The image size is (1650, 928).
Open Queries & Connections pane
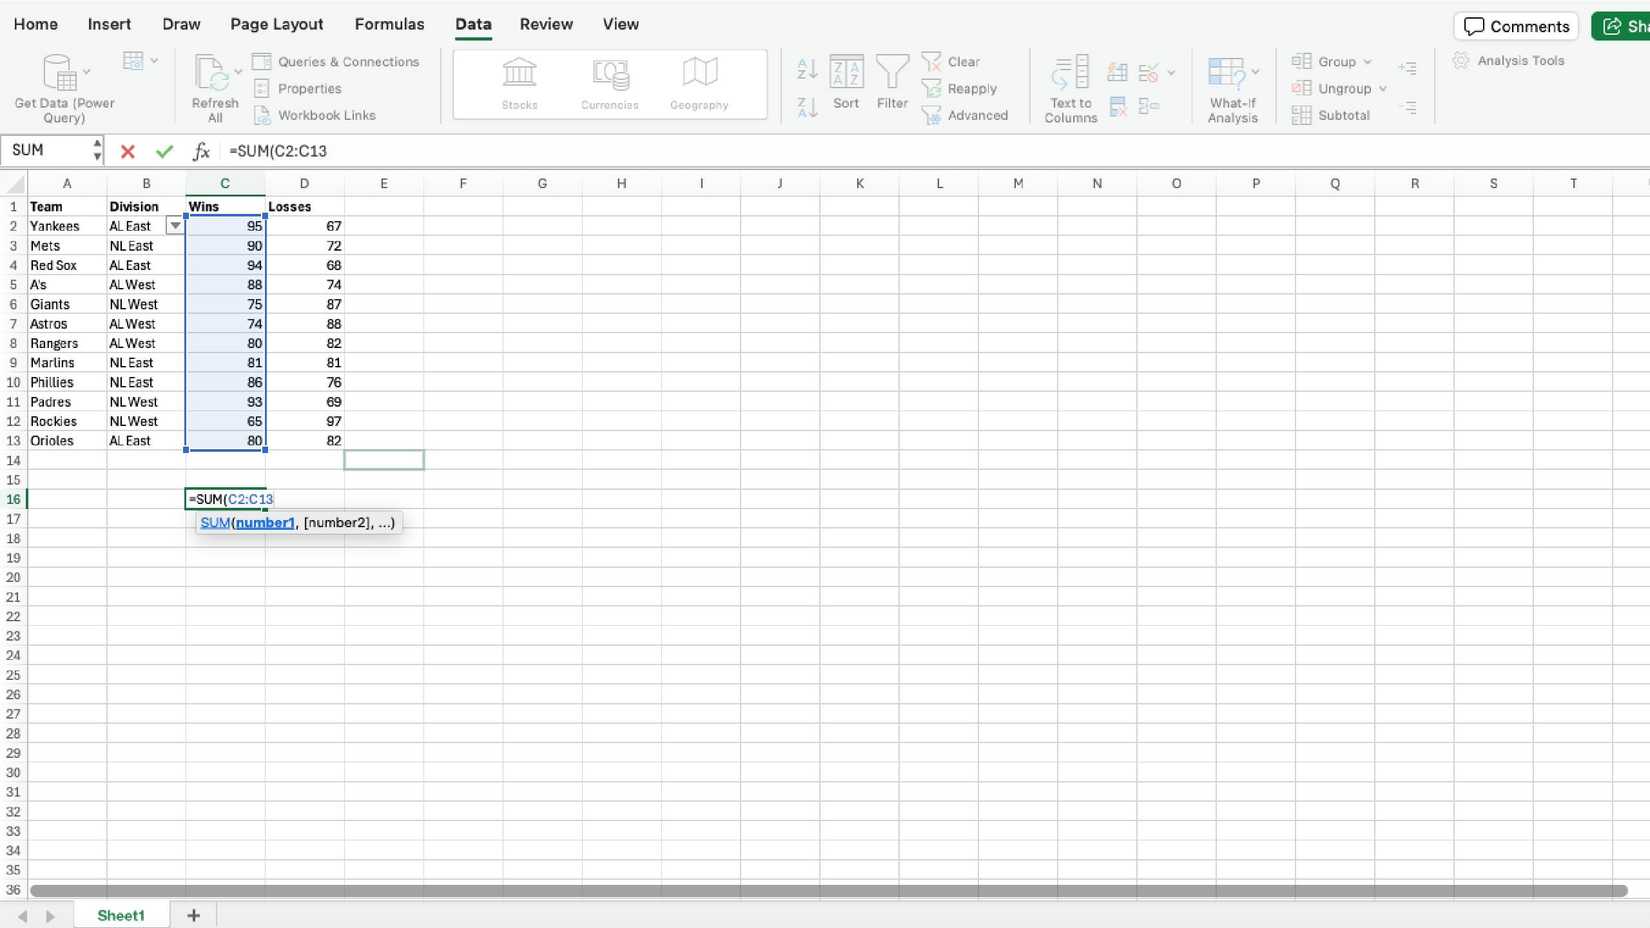(x=336, y=61)
